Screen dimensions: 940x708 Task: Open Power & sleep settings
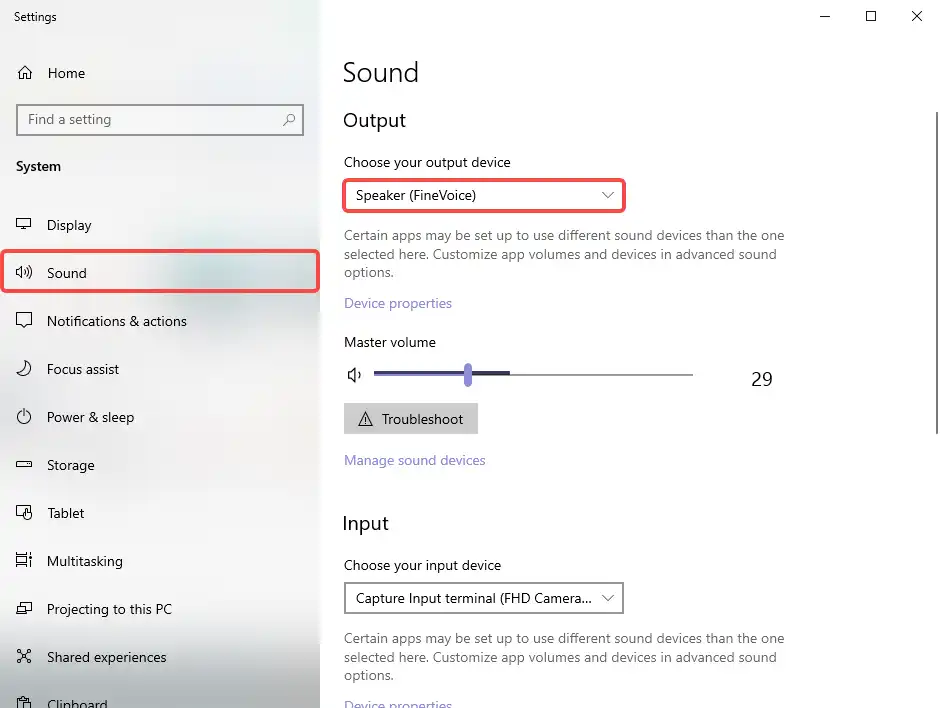pos(159,417)
